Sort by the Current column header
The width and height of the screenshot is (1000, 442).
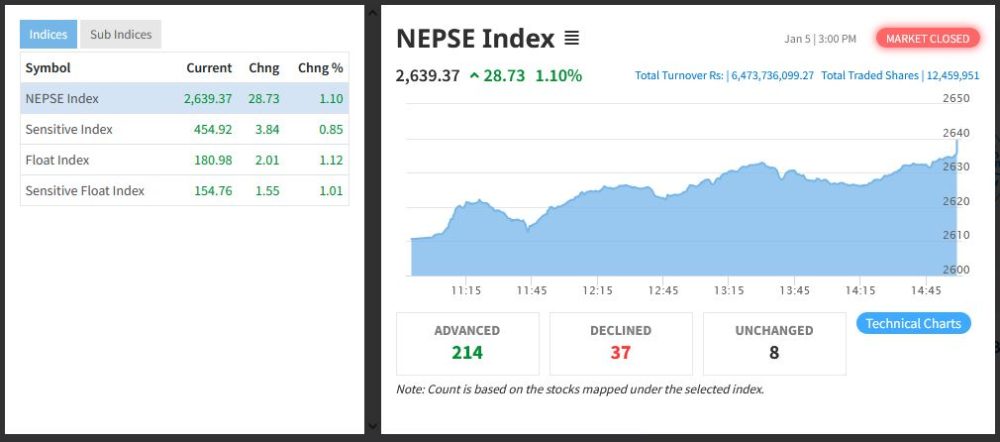[209, 68]
